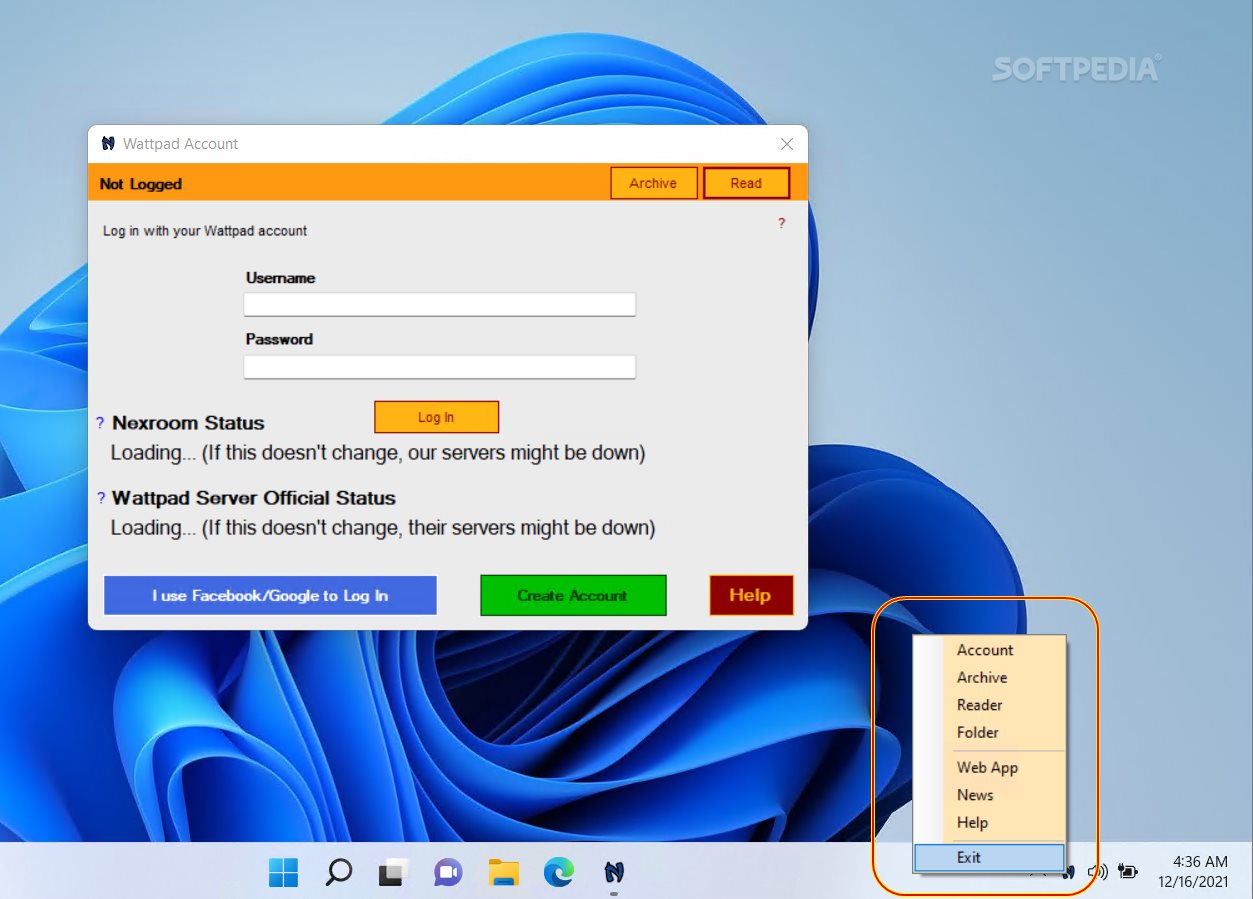Click I use Facebook/Google to Log In
Screen dimensions: 1253x899
270,595
